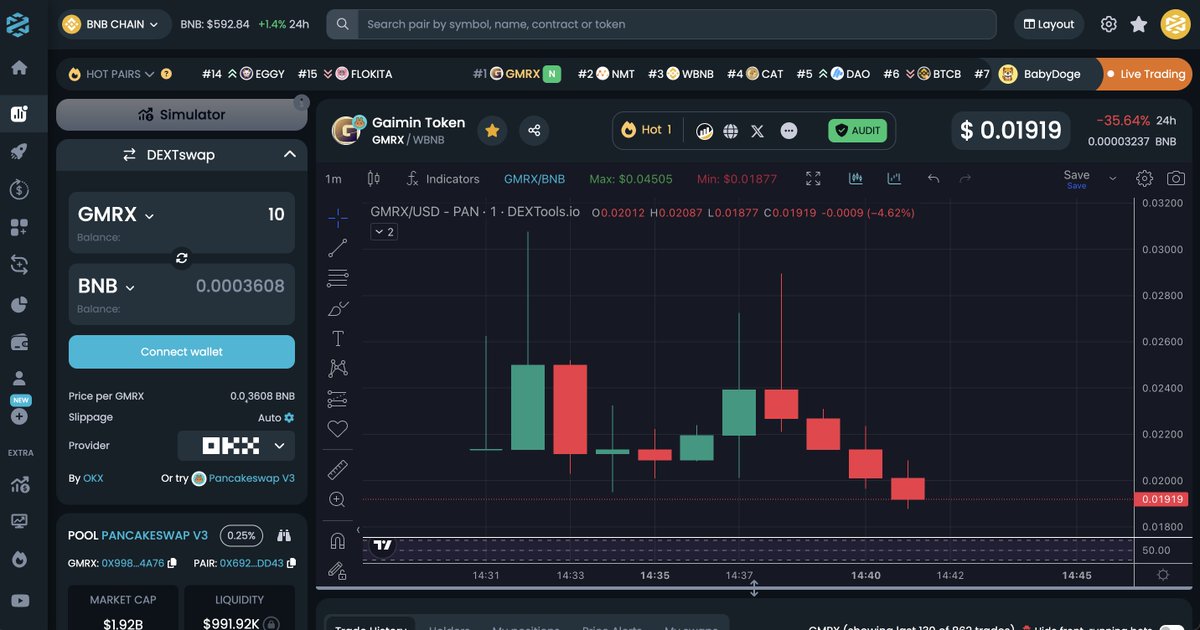Toggle the magnet snap tool

pos(338,541)
